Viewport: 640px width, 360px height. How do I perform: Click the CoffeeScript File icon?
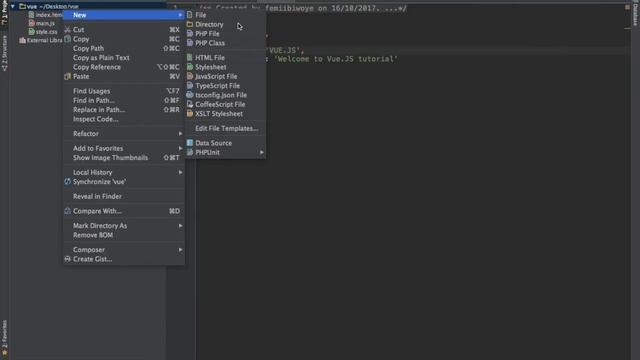point(190,104)
